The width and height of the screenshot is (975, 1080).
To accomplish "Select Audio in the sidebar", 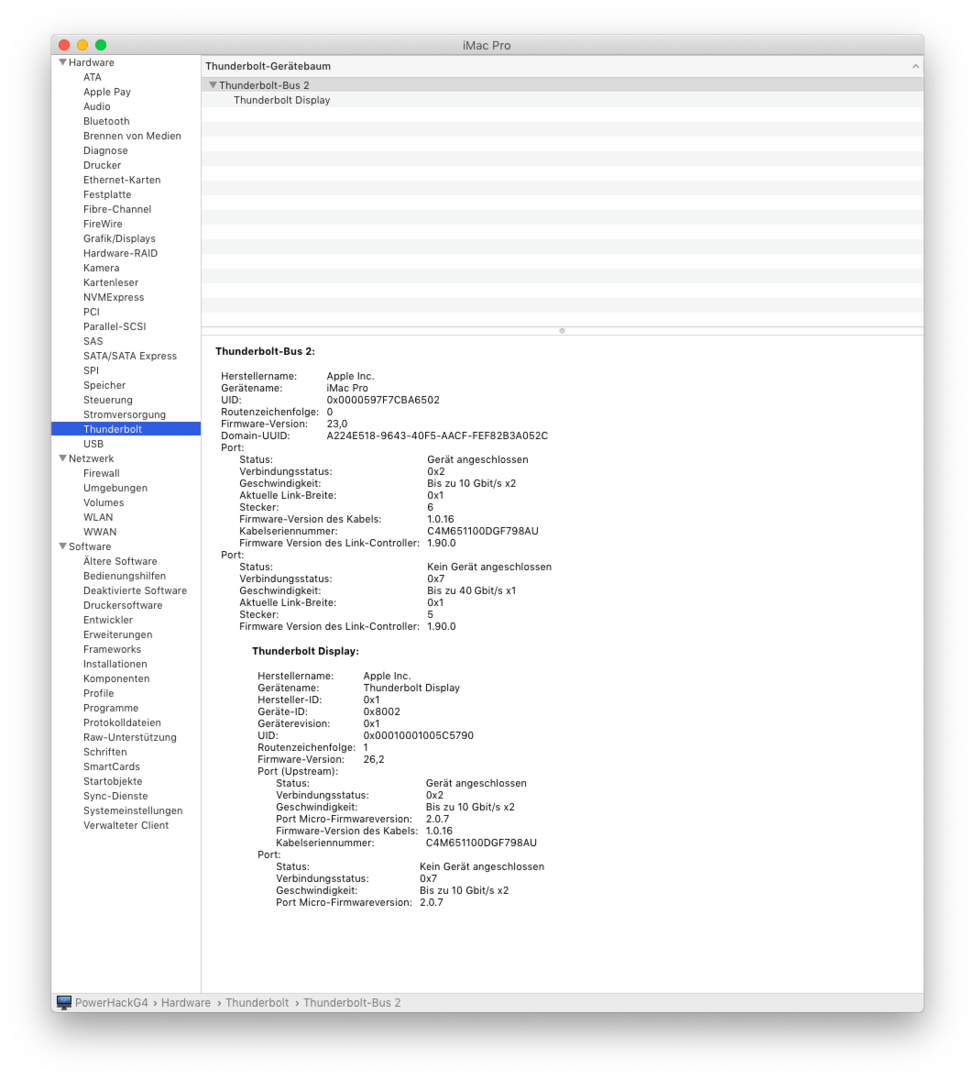I will (x=96, y=106).
